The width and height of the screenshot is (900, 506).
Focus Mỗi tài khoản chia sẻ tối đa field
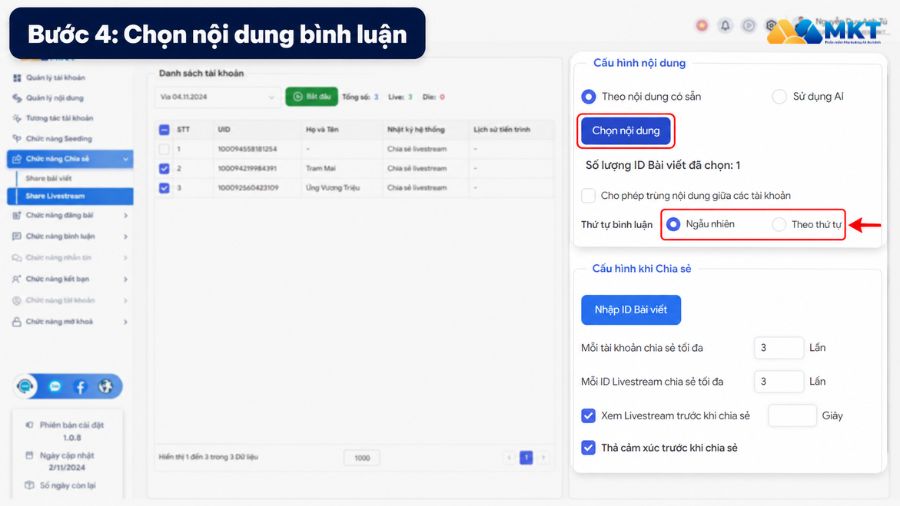[x=779, y=348]
